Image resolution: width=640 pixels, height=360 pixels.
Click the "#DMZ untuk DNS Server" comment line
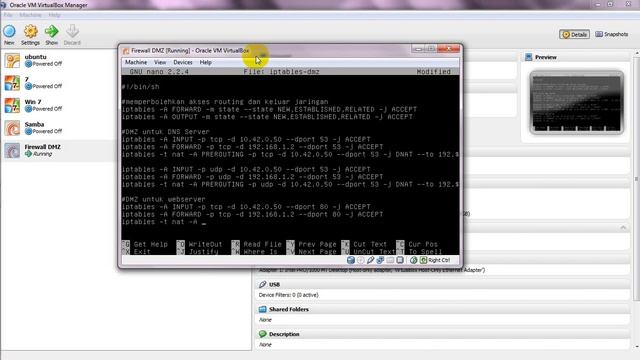click(x=165, y=132)
